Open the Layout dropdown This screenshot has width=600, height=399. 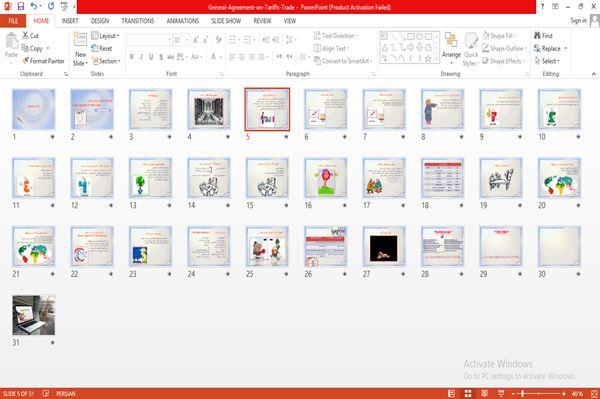pos(105,36)
